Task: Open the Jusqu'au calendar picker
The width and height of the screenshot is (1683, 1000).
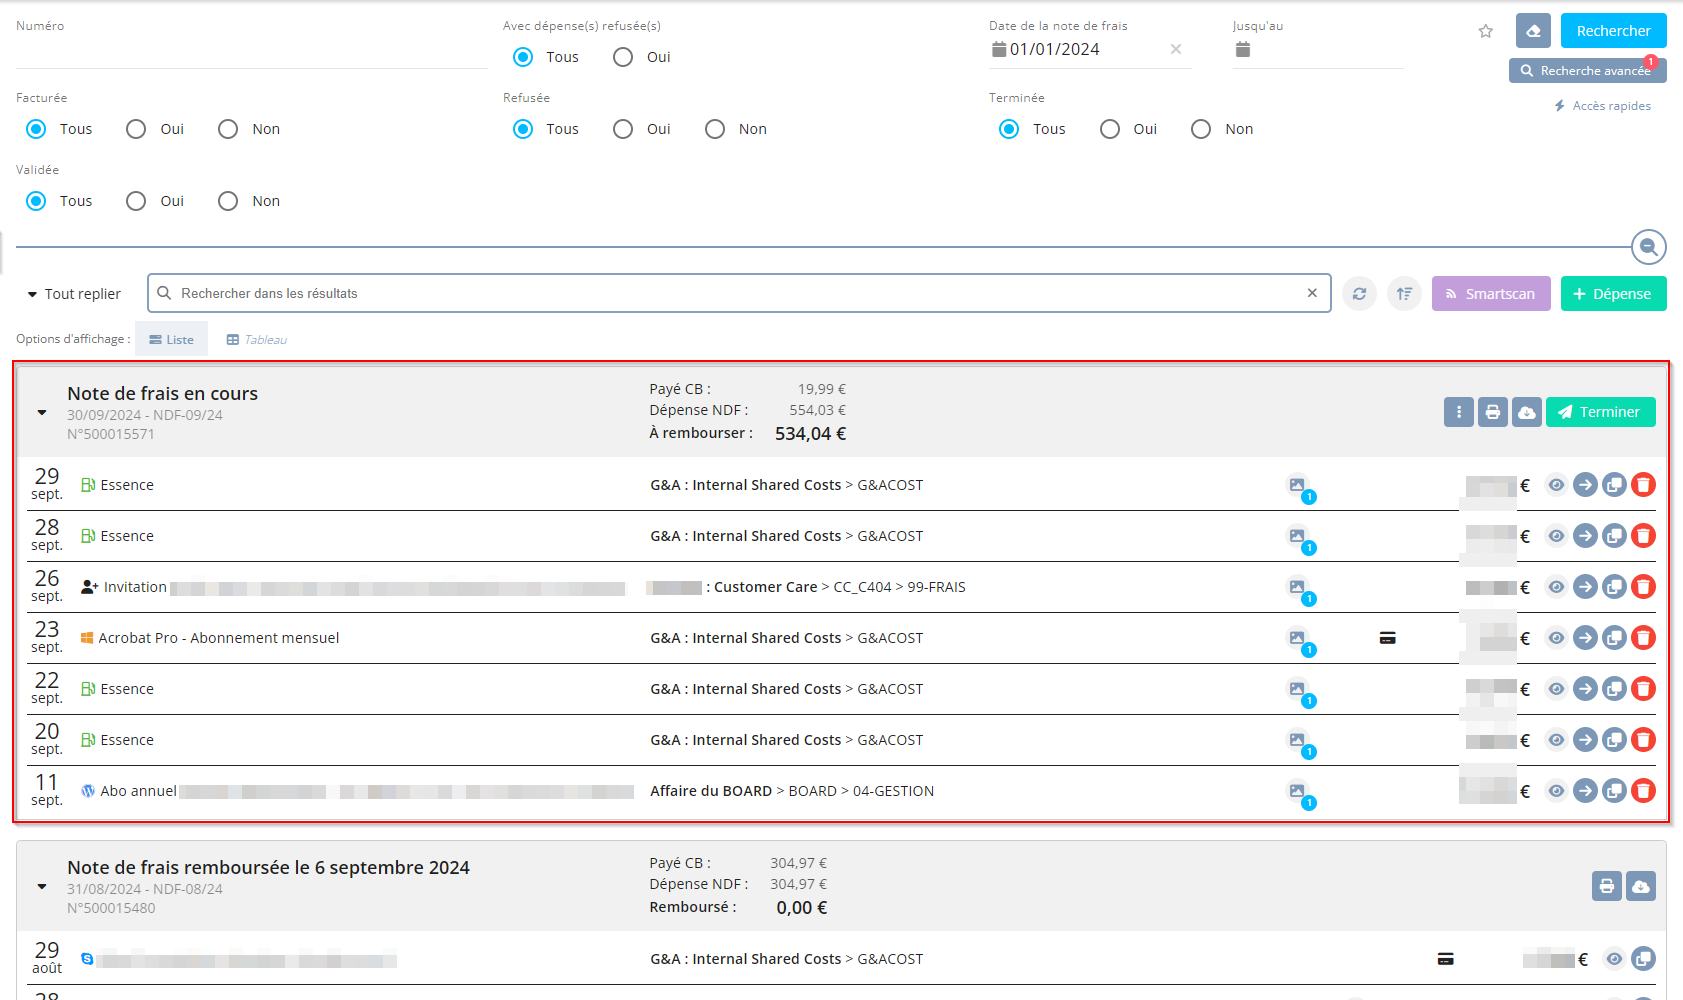Action: (x=1242, y=49)
